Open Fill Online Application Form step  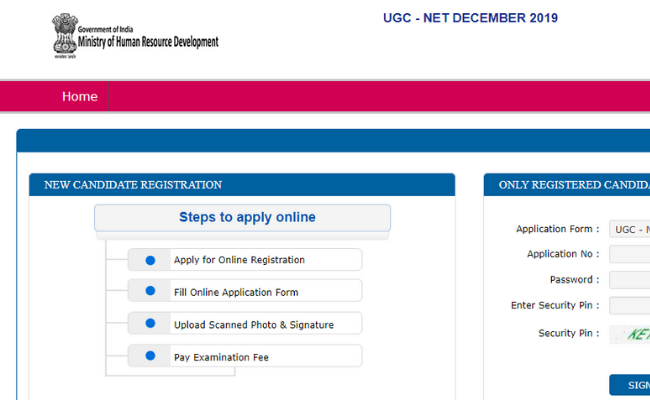[236, 292]
